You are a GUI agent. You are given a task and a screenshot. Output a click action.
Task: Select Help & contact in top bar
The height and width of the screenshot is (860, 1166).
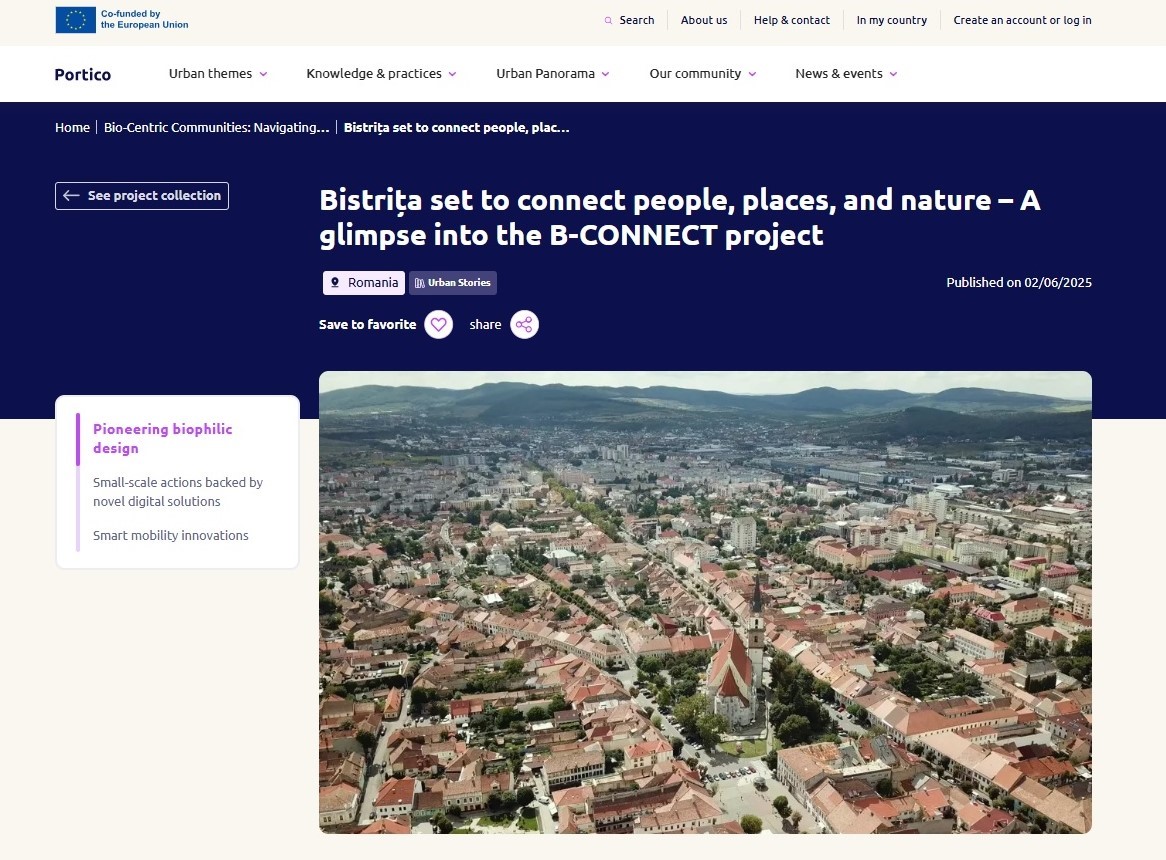[791, 20]
